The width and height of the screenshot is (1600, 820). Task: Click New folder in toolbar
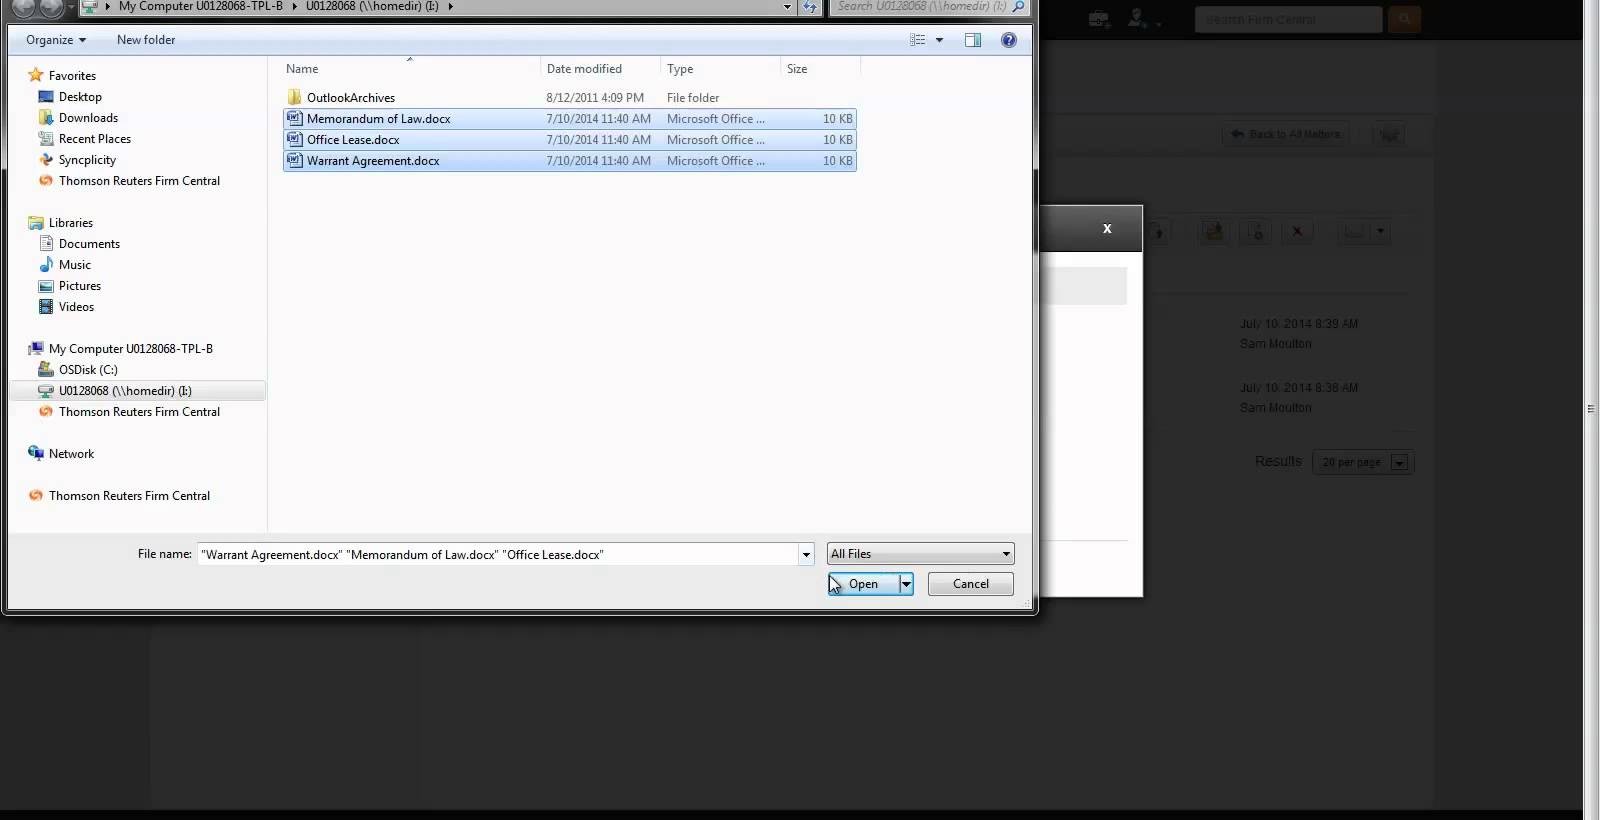point(146,40)
